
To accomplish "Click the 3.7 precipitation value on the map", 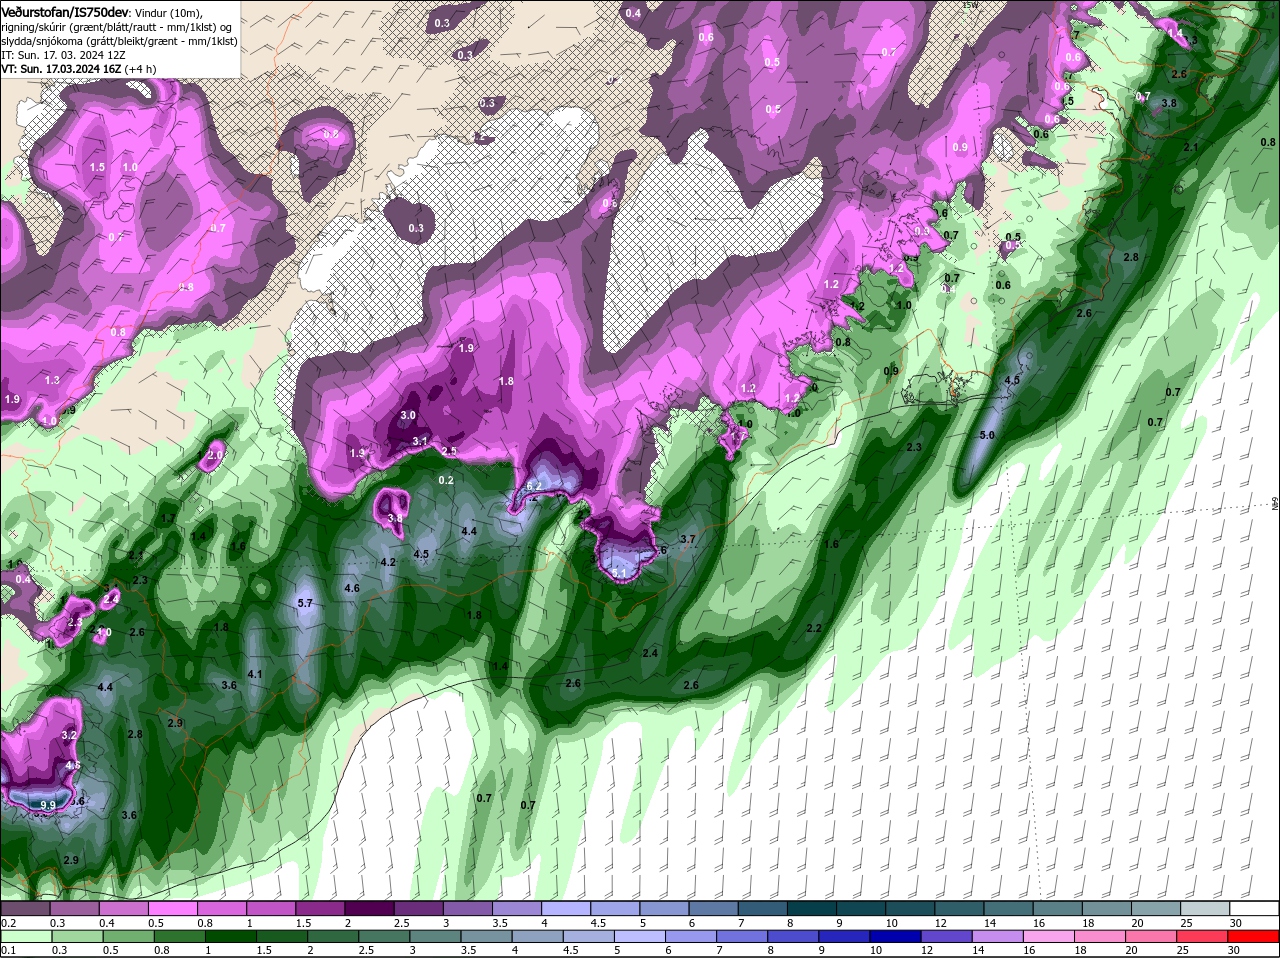I will tap(688, 539).
